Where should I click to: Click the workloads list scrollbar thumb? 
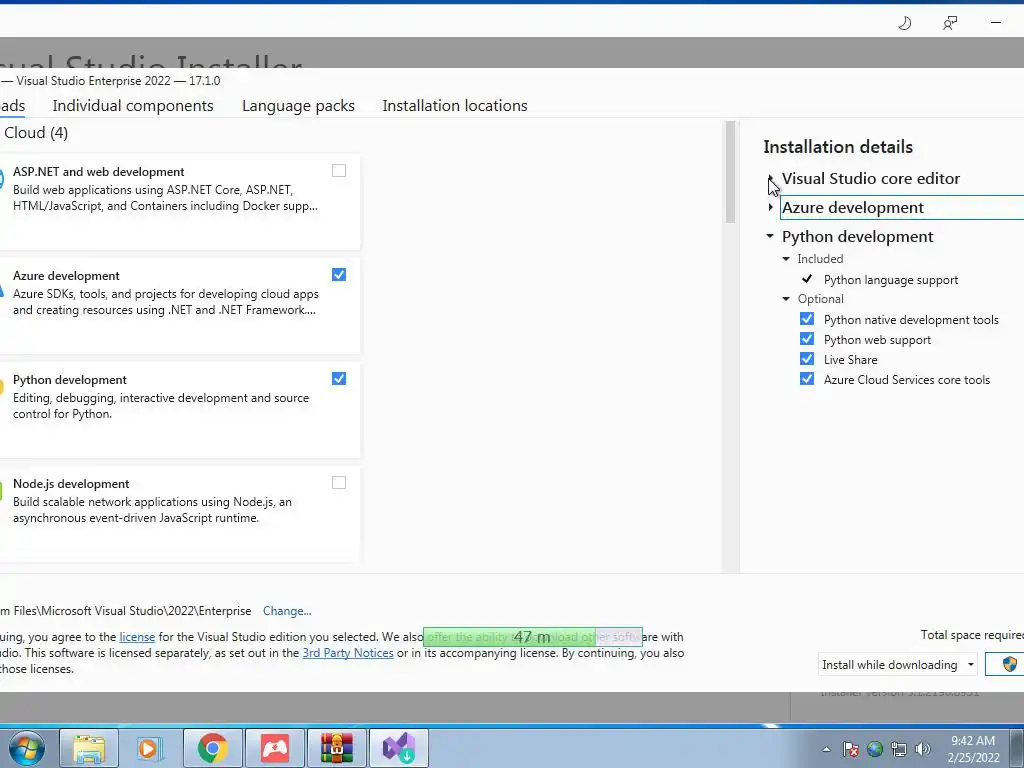pyautogui.click(x=730, y=172)
